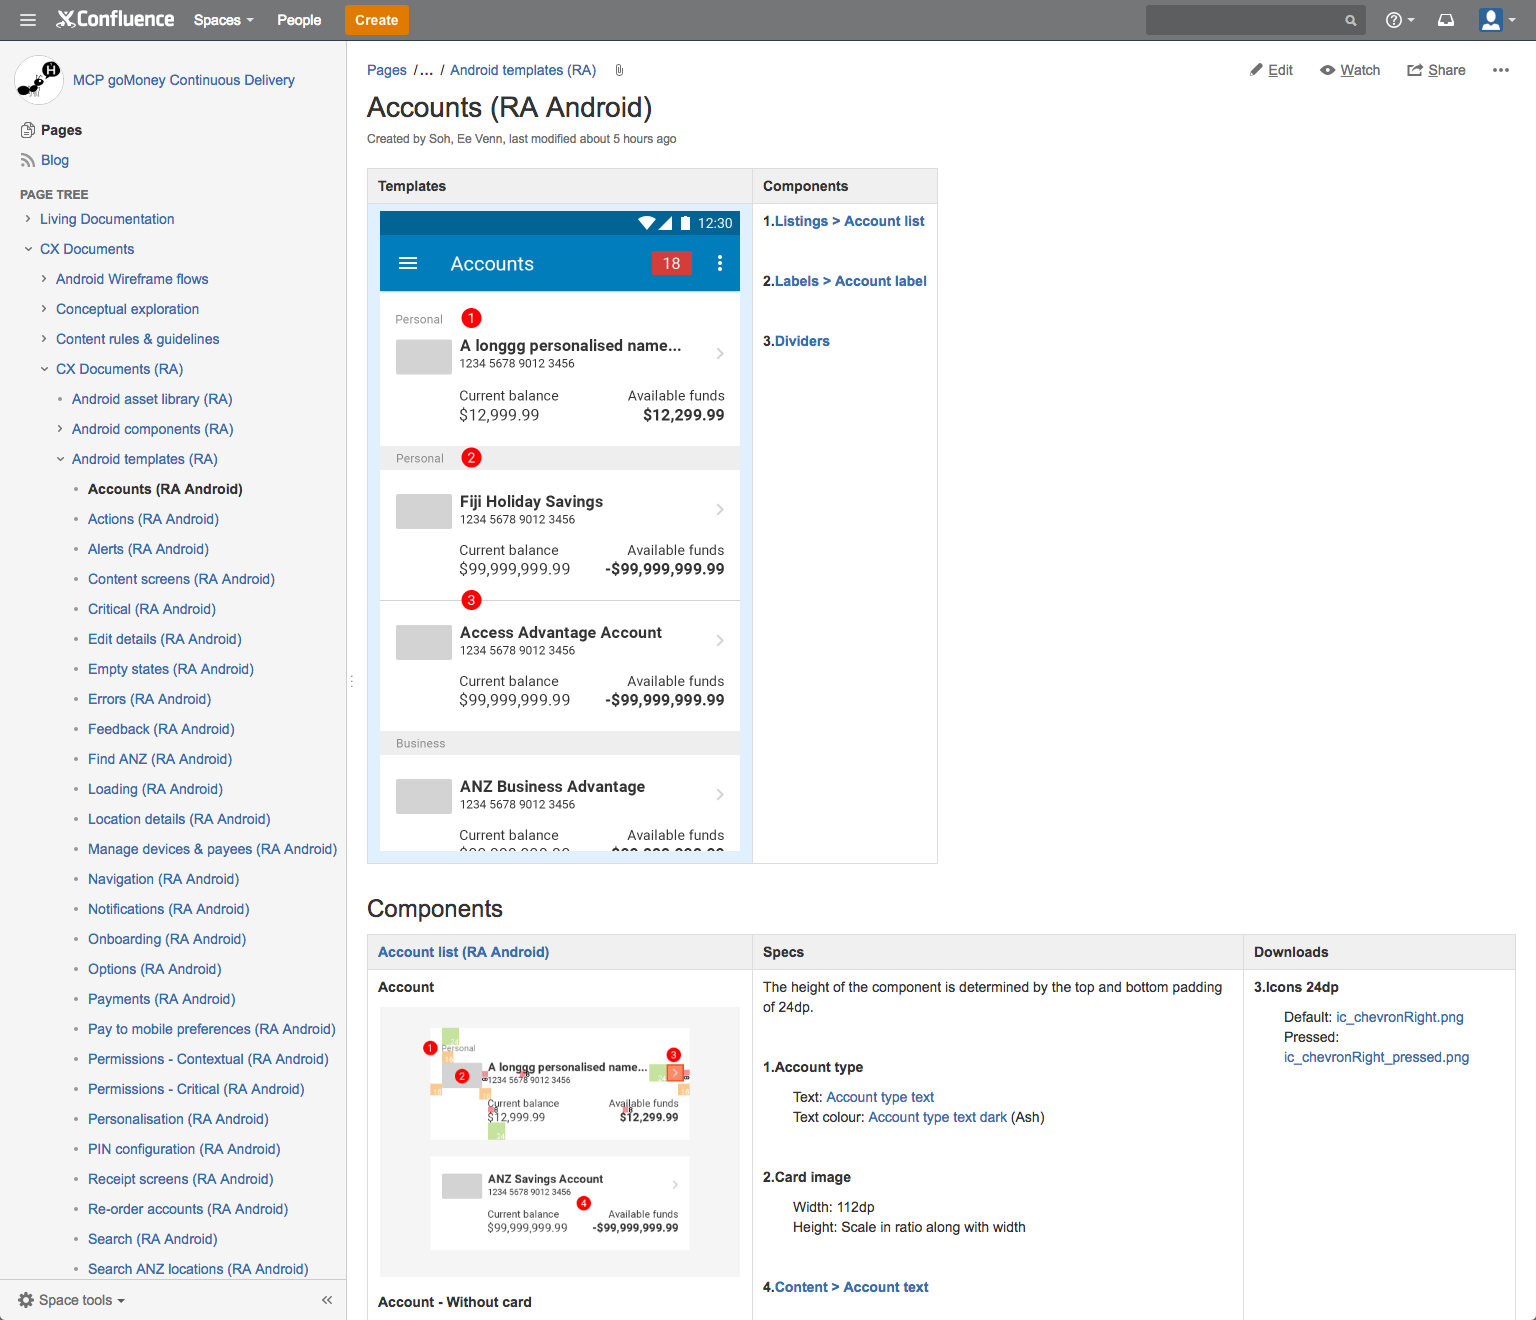The height and width of the screenshot is (1320, 1536).
Task: Open Re-order accounts (RA Android) page
Action: 188,1209
